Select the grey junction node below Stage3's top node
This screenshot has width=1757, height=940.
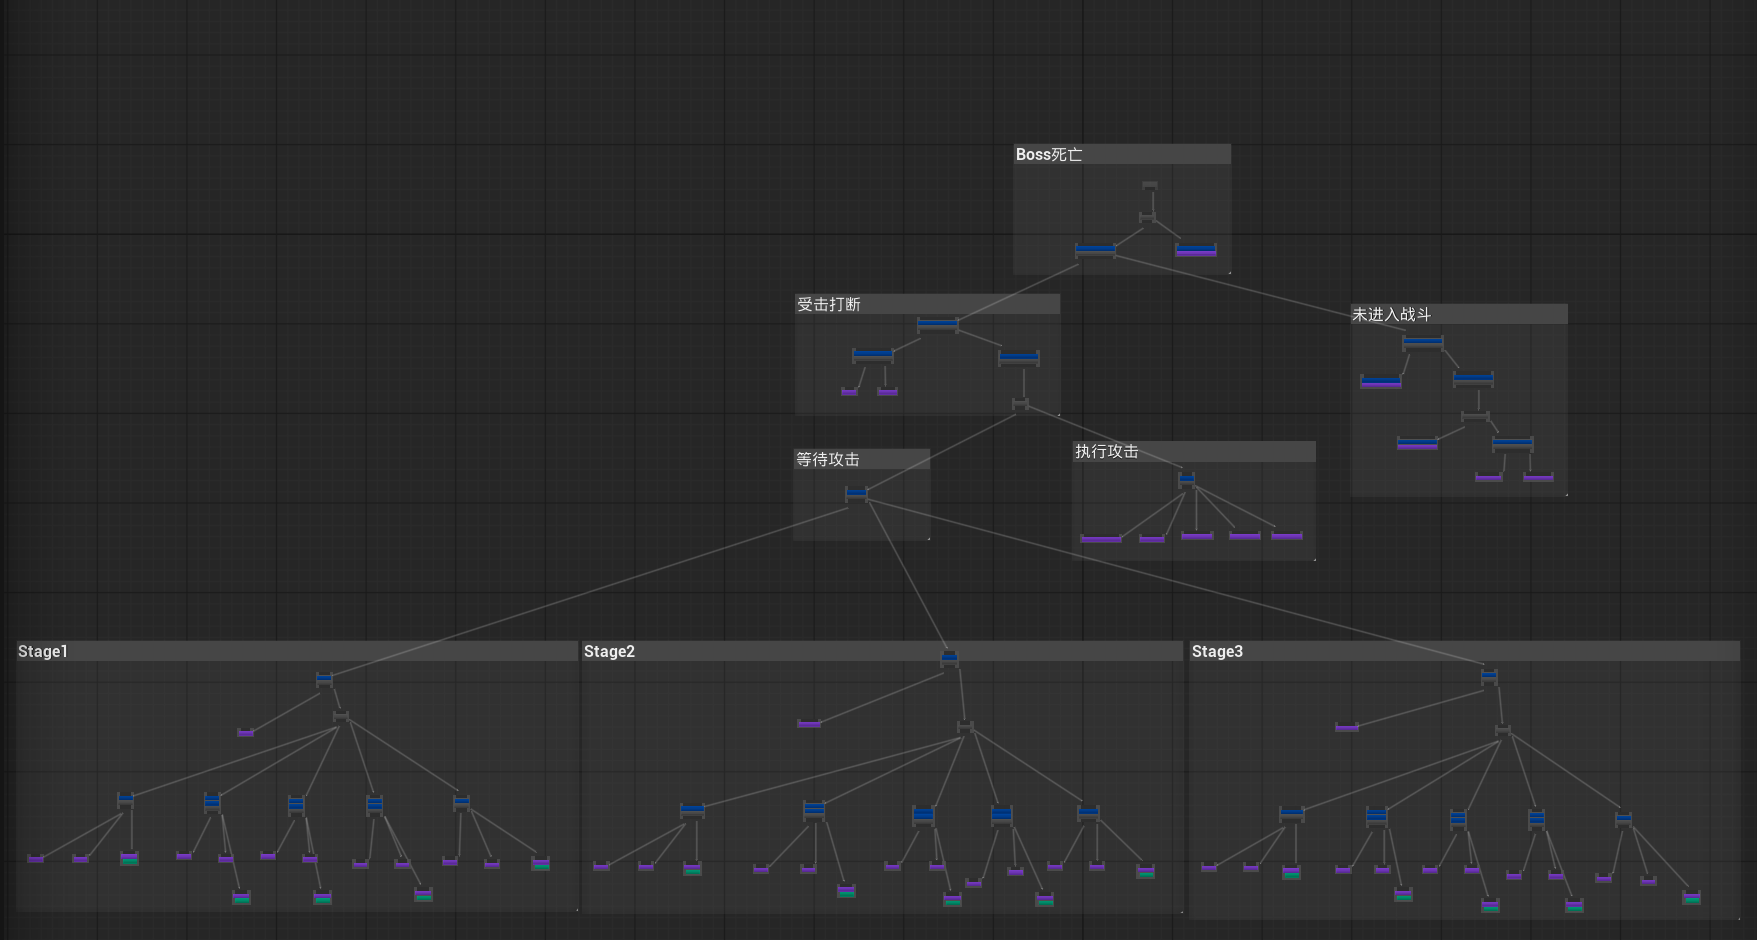(1502, 730)
